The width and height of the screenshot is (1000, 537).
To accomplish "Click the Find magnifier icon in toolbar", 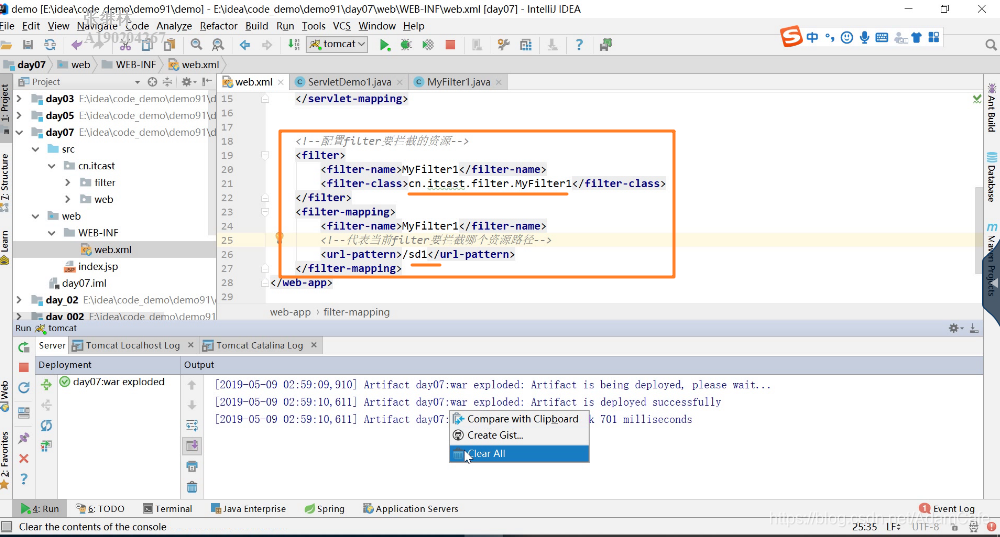I will pyautogui.click(x=196, y=45).
